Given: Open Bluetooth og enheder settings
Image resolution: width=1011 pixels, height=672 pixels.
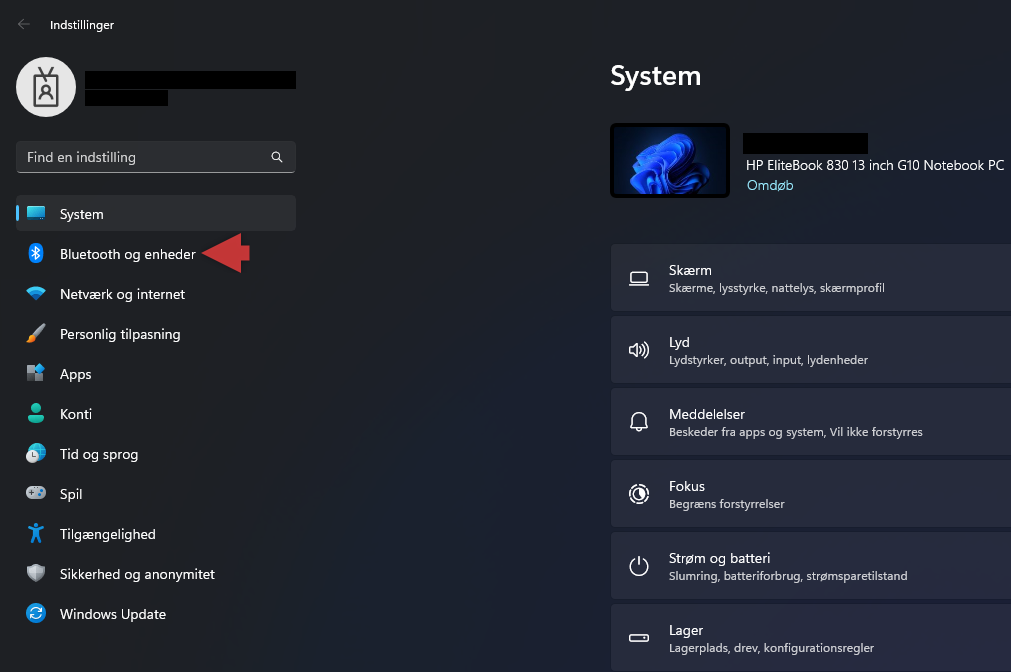Looking at the screenshot, I should (156, 253).
